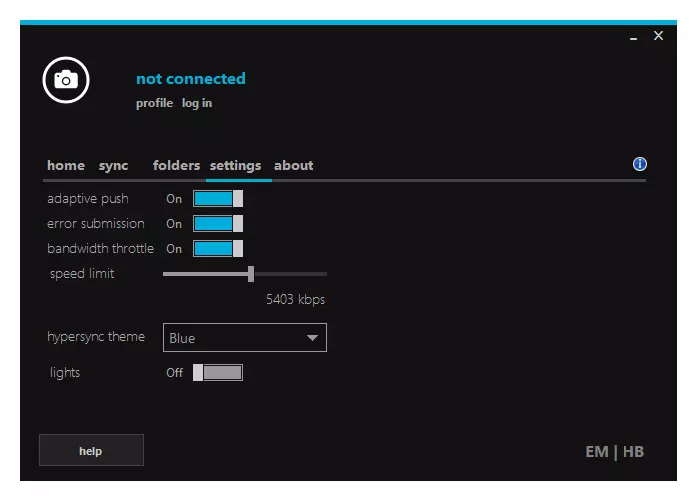697x501 pixels.
Task: Toggle bandwidth throttle off
Action: tap(218, 249)
